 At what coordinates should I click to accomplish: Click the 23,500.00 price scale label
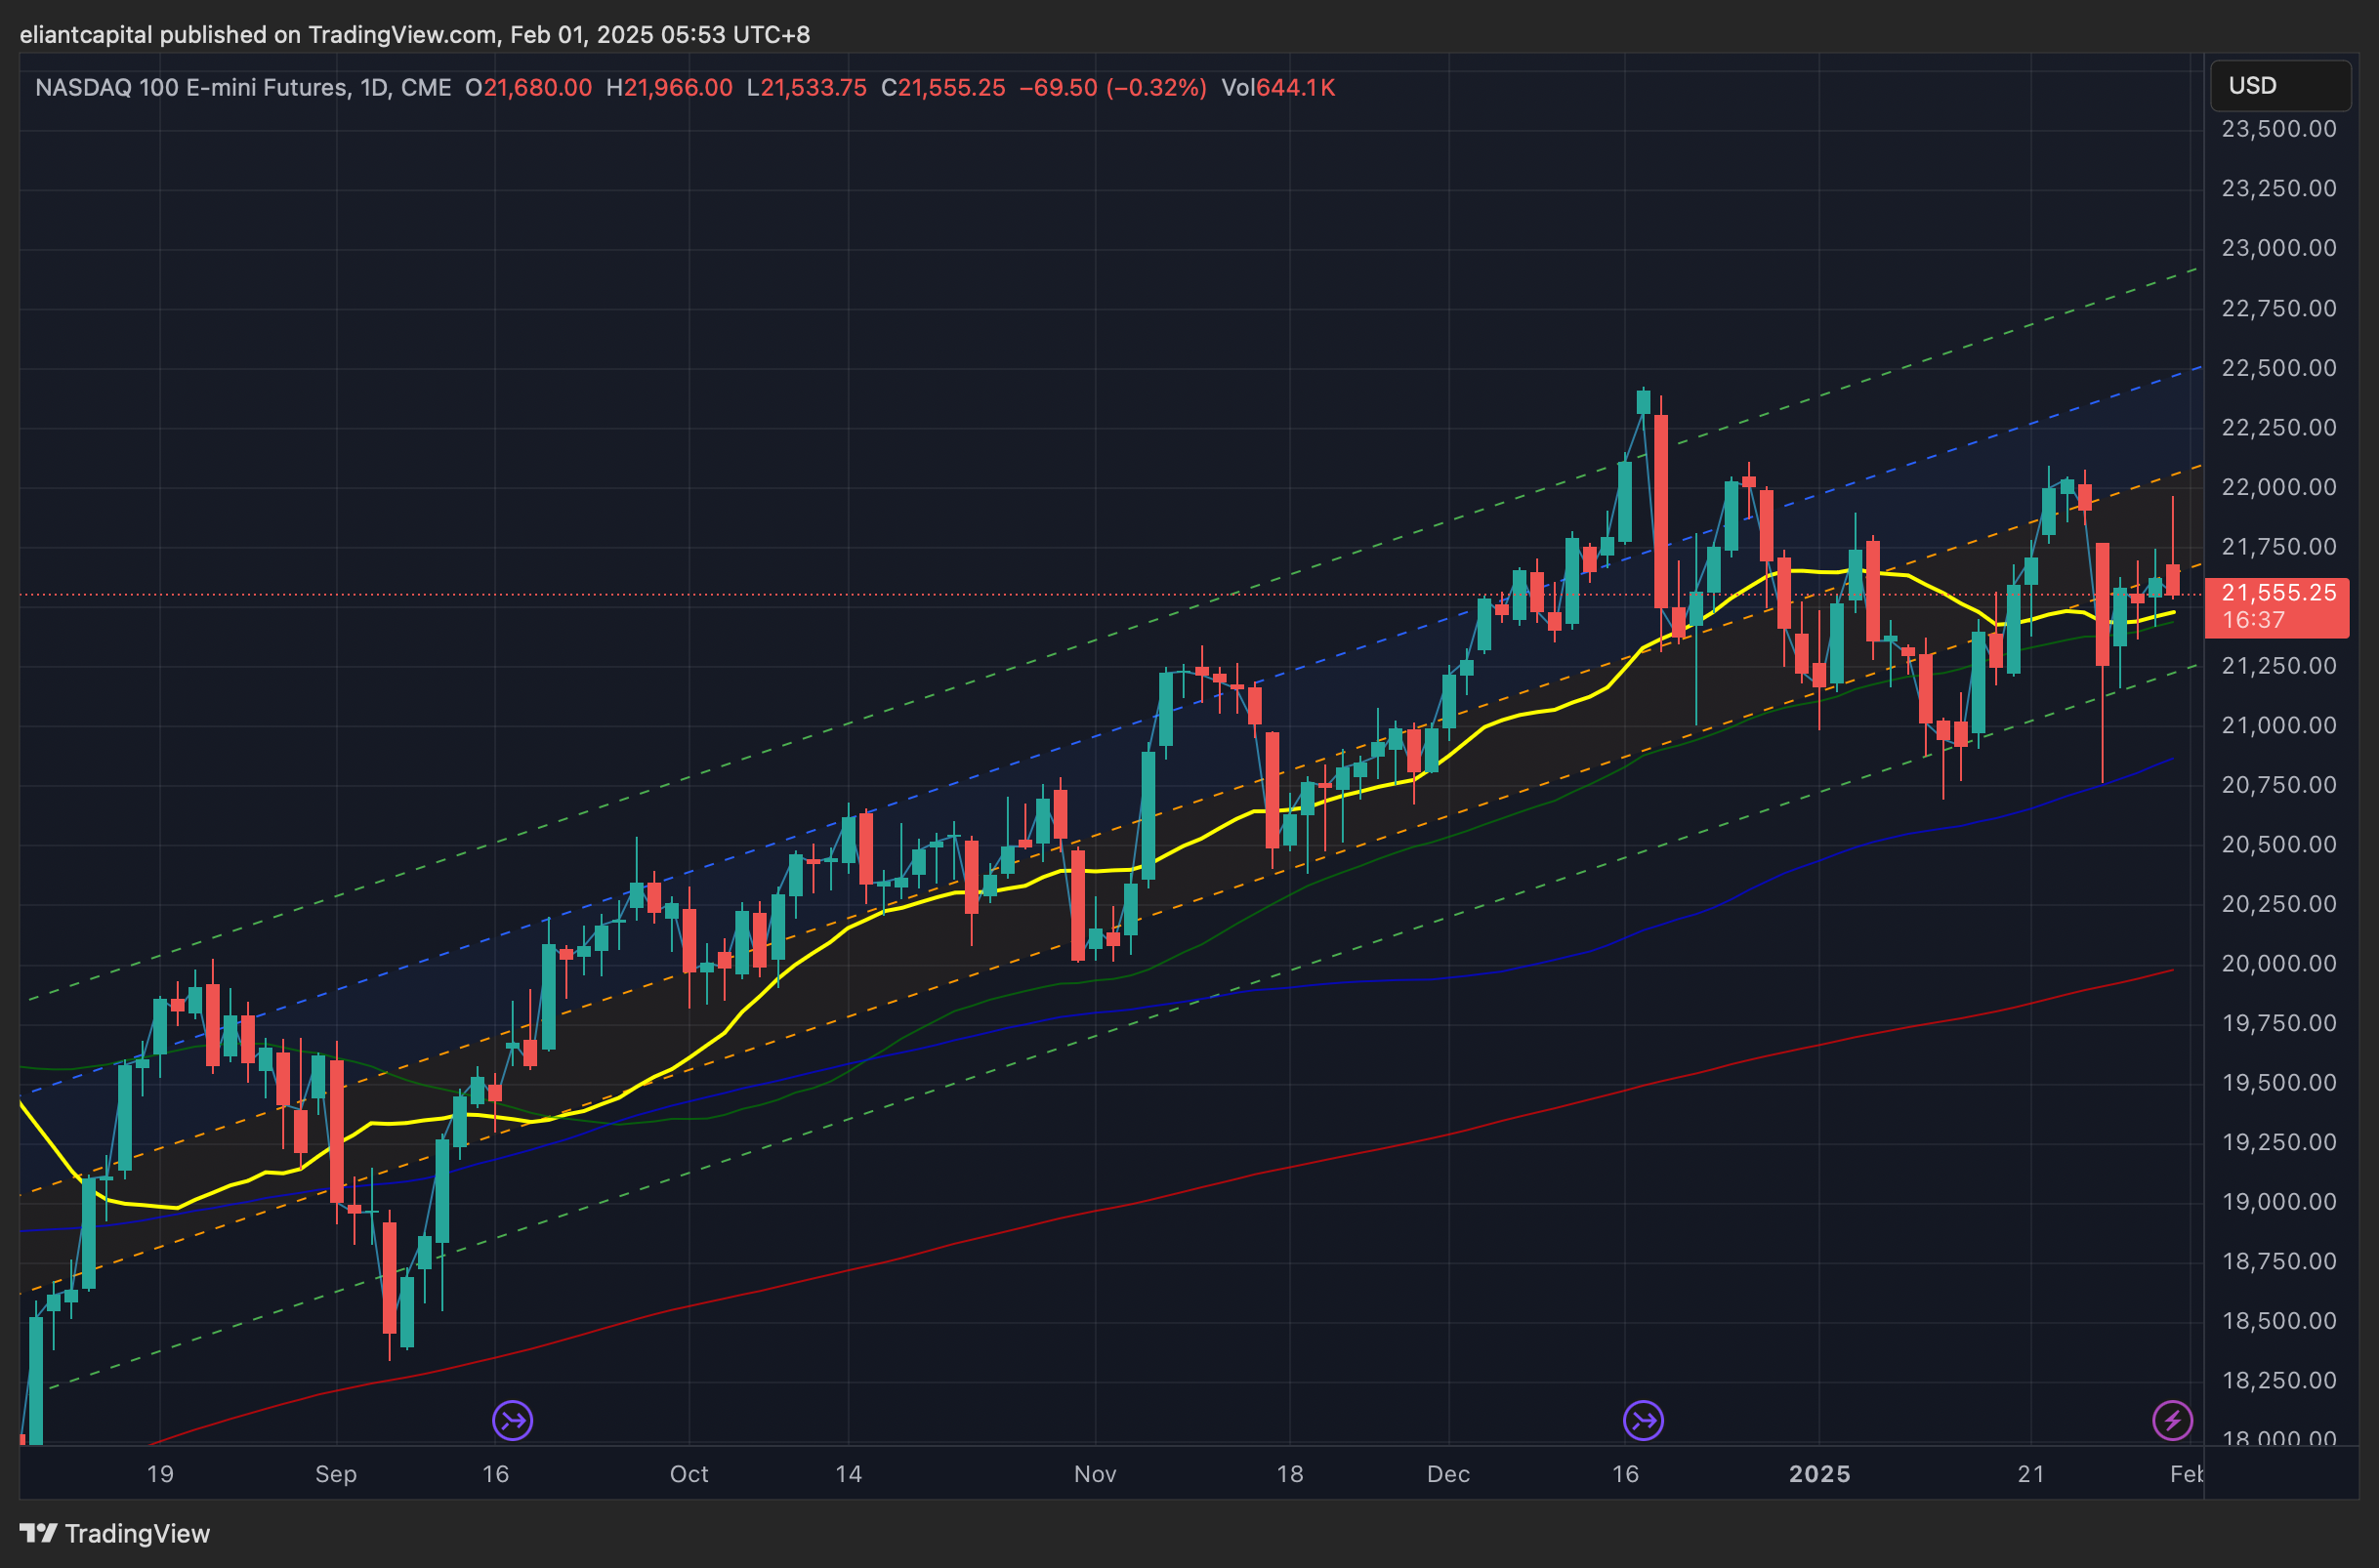click(x=2278, y=129)
